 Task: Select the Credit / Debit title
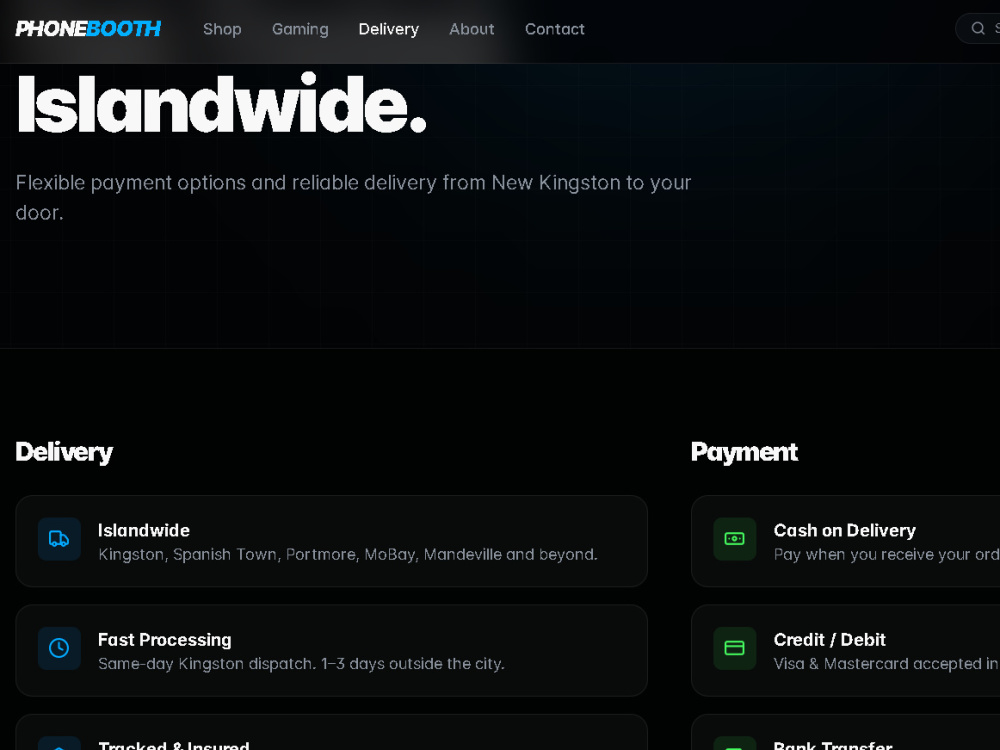click(830, 640)
